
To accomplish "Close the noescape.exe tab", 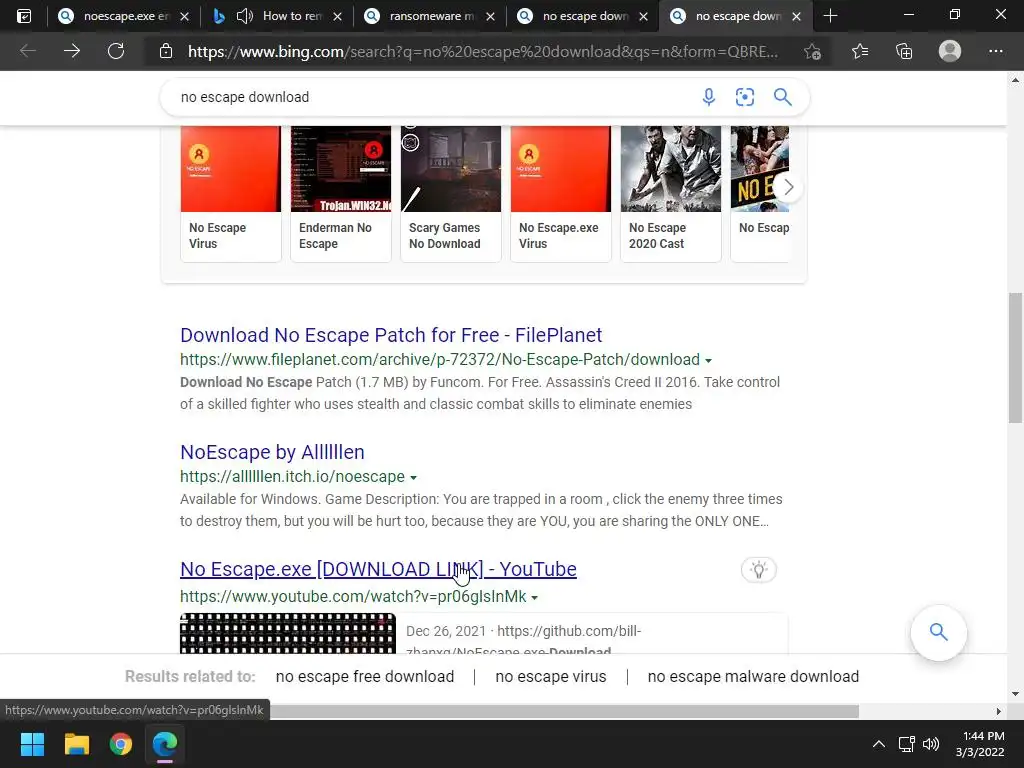I will point(185,16).
